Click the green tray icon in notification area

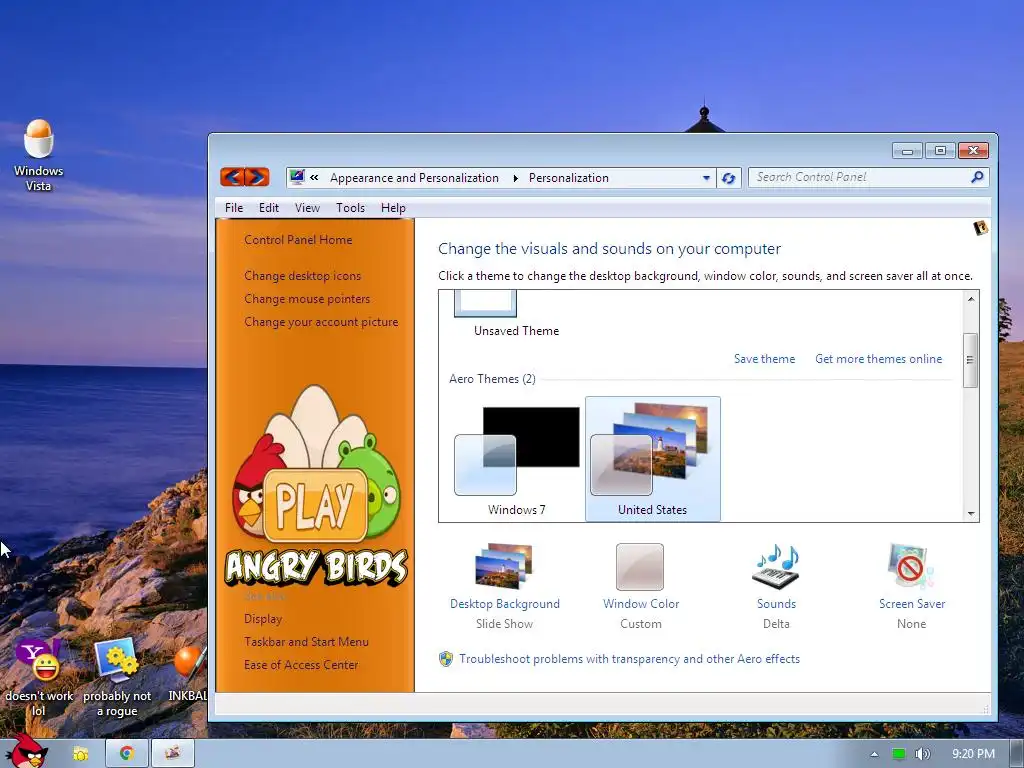coord(899,754)
